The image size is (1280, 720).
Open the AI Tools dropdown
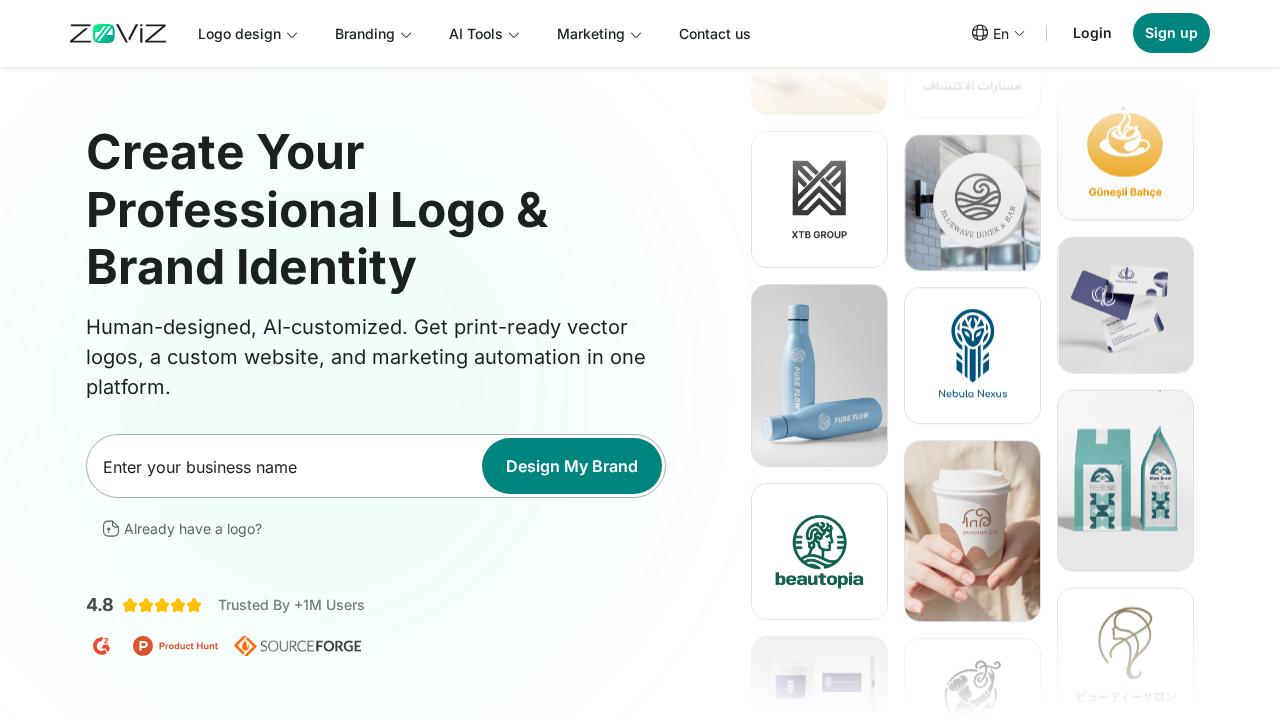(x=484, y=34)
